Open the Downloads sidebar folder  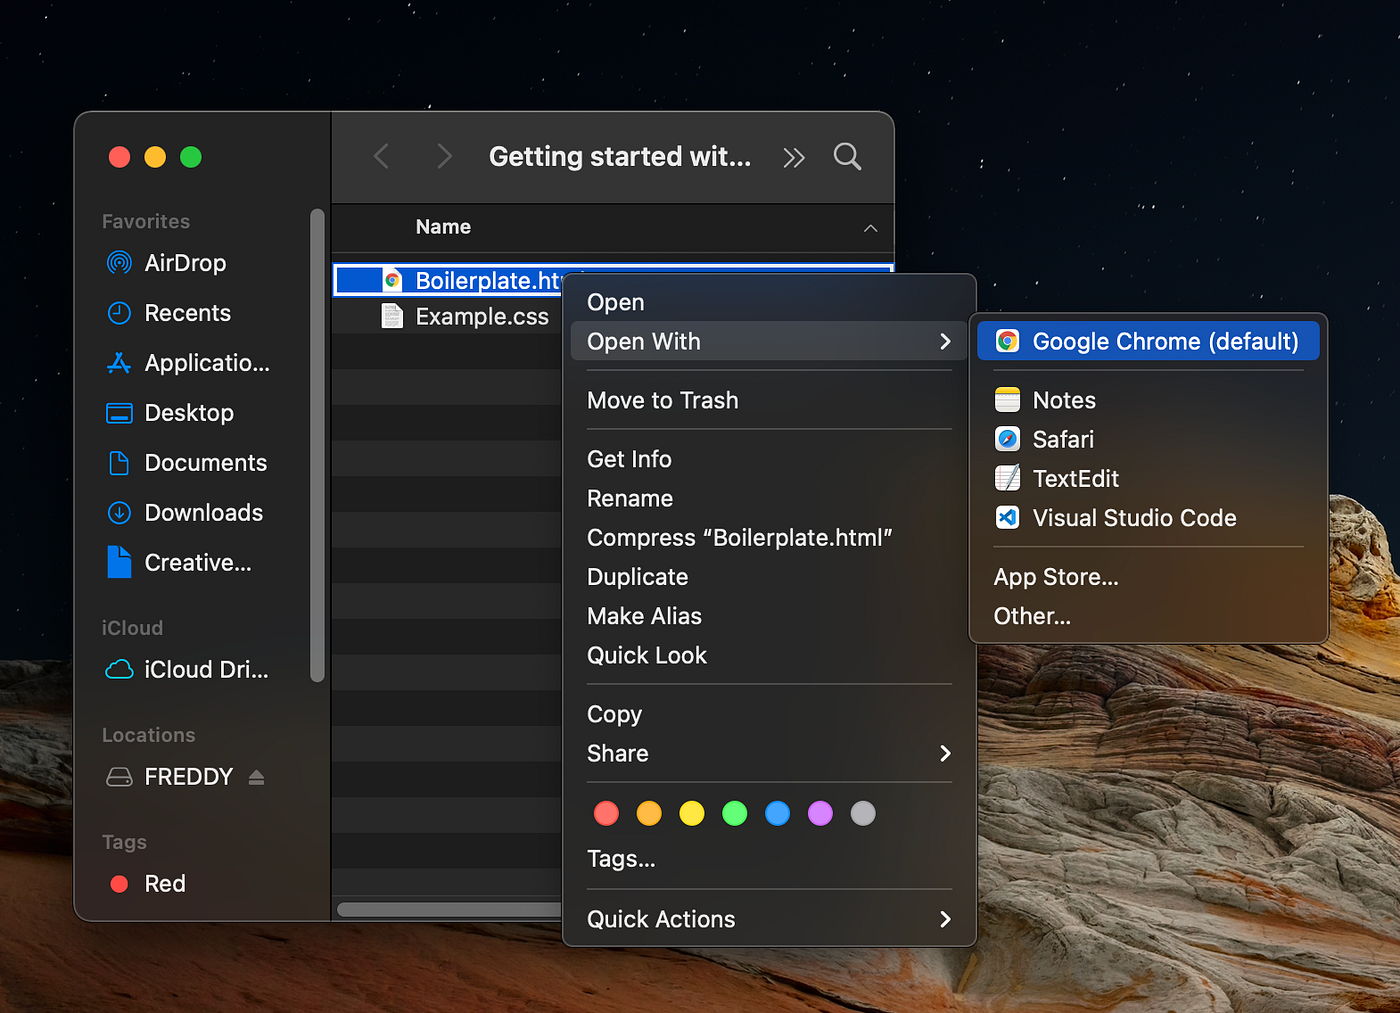(x=202, y=512)
